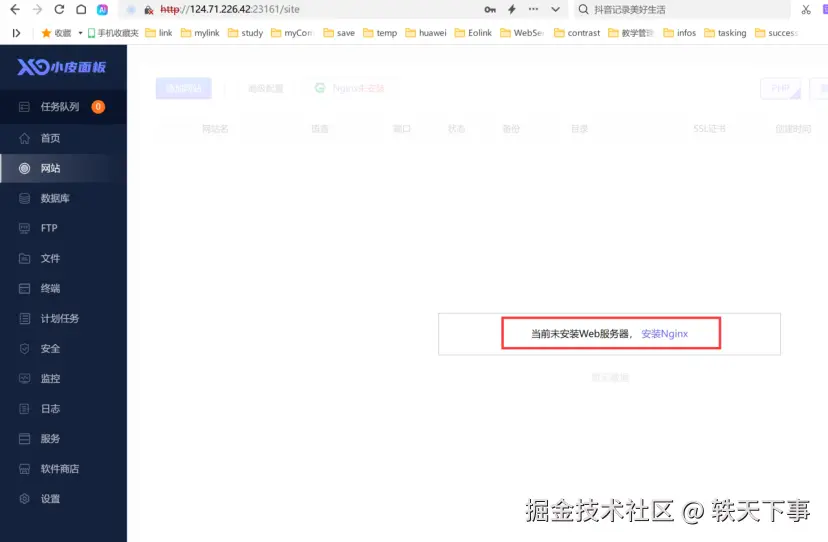Viewport: 828px width, 542px height.
Task: Open 安全 security in sidebar
Action: (x=63, y=349)
